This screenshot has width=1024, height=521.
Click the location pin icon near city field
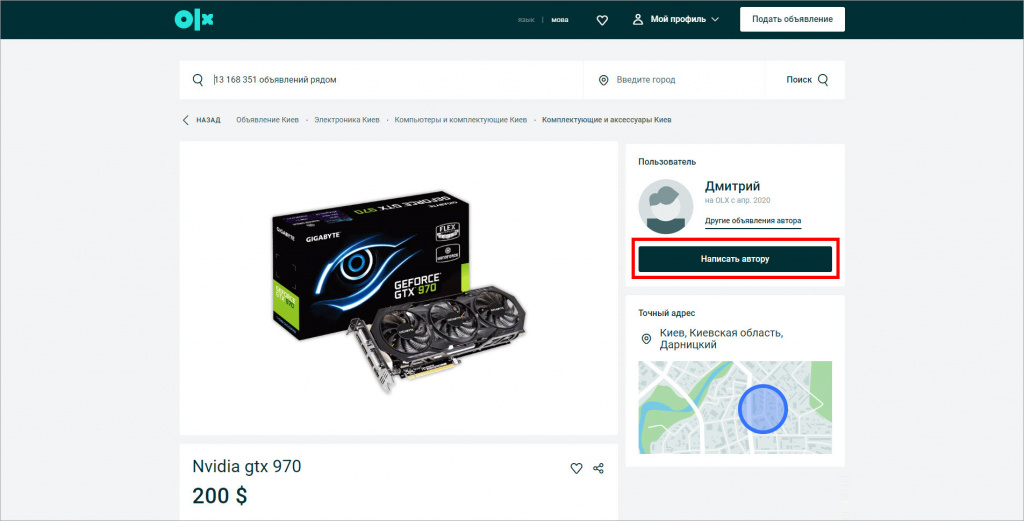[603, 80]
